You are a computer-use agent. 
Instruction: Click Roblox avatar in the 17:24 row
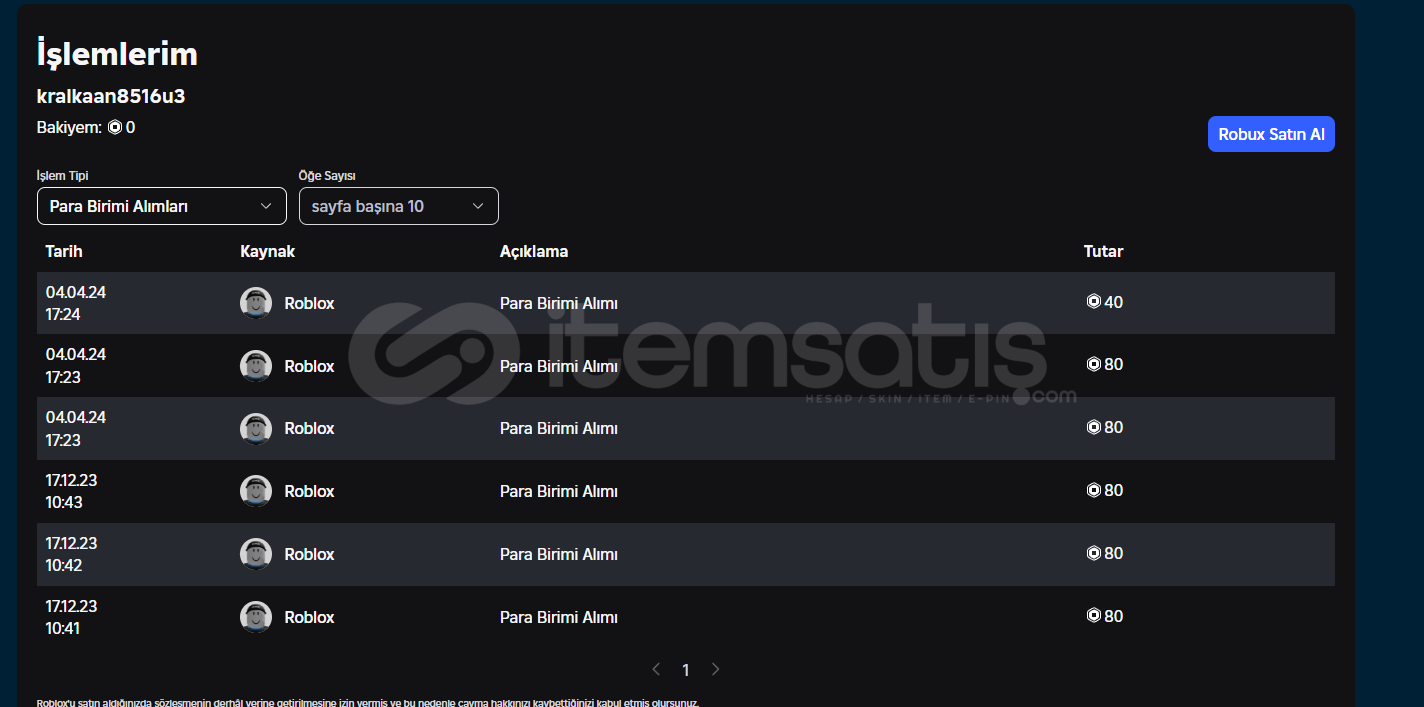[x=256, y=303]
